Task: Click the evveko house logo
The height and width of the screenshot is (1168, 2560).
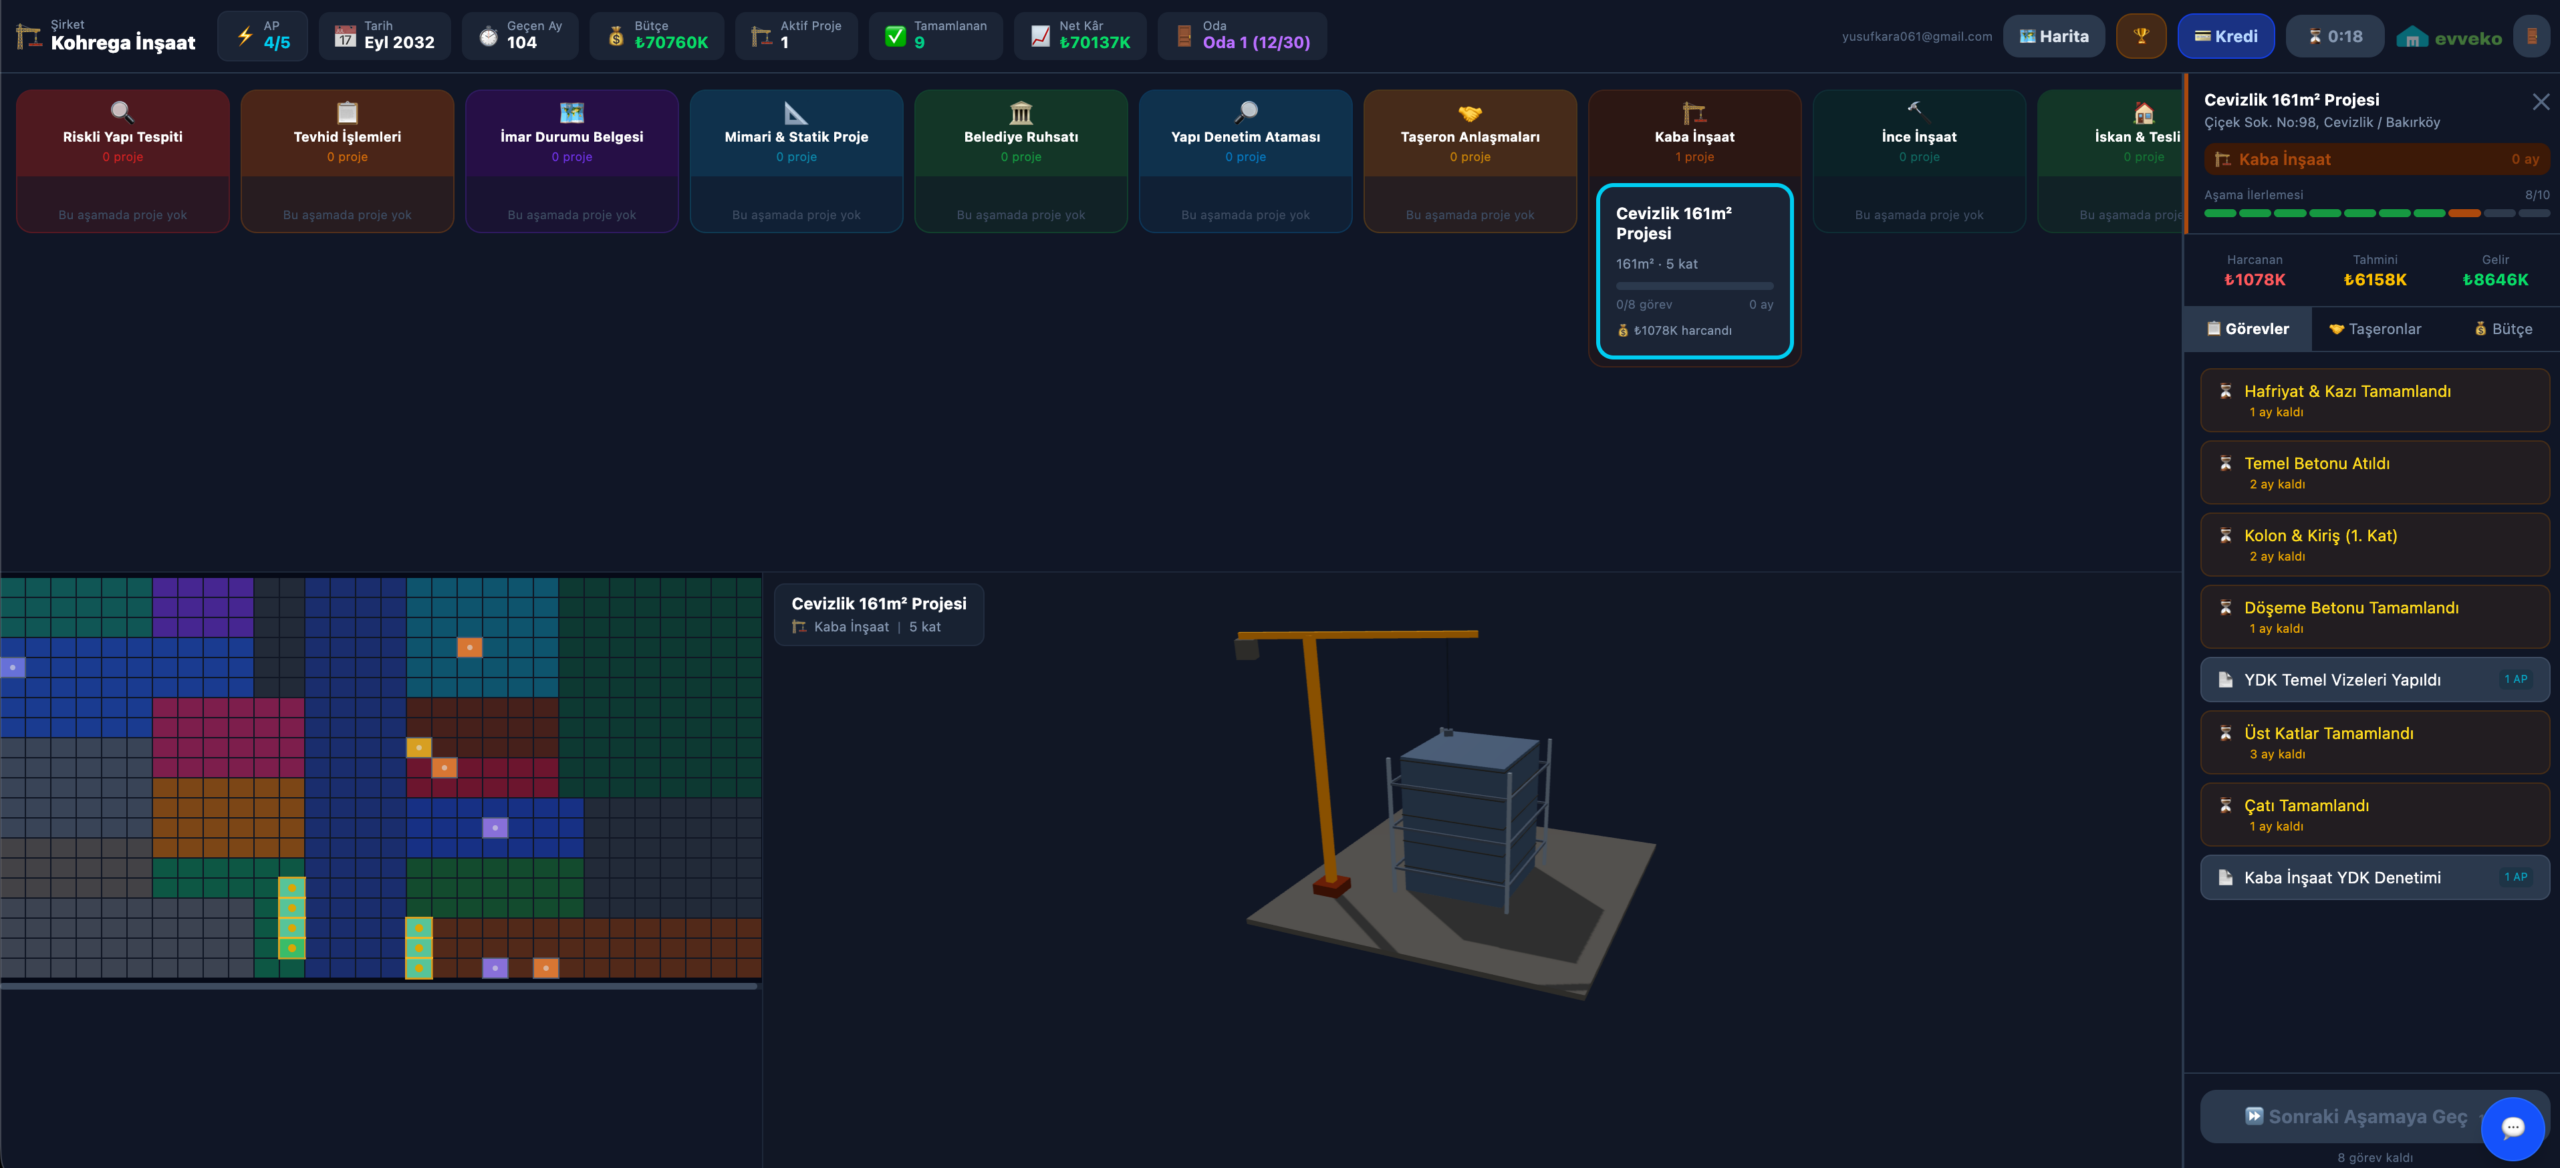Action: tap(2412, 38)
